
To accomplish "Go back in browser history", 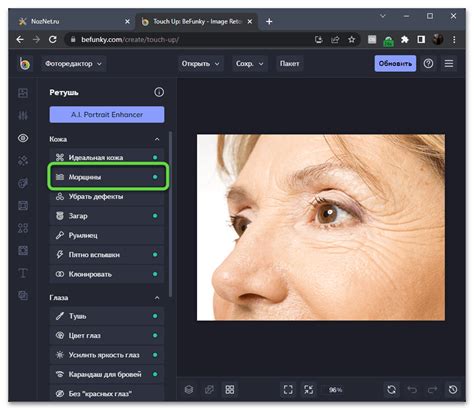I will point(20,39).
